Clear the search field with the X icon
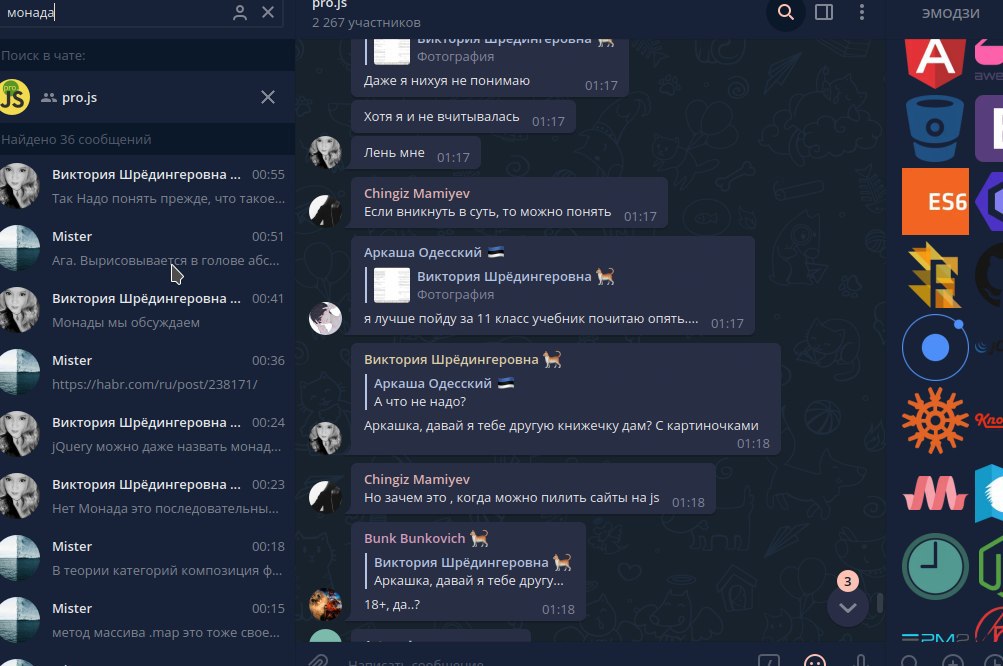This screenshot has height=666, width=1003. click(268, 12)
